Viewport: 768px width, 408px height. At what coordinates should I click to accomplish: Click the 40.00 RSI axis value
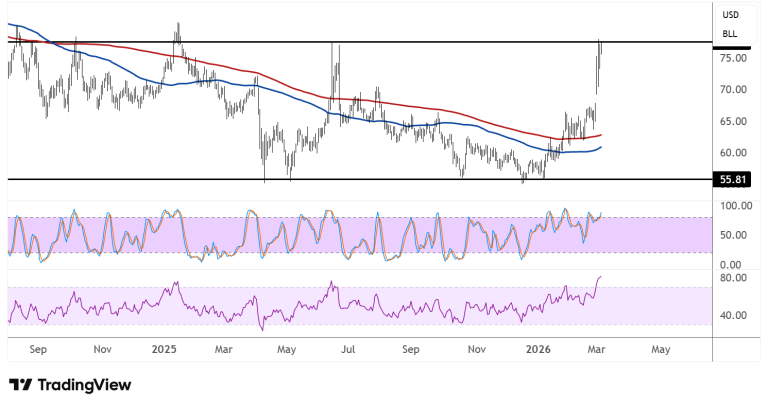[x=733, y=315]
